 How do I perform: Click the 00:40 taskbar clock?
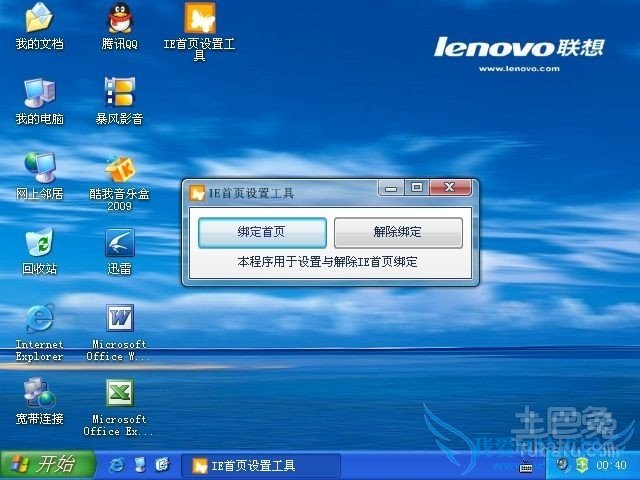611,465
